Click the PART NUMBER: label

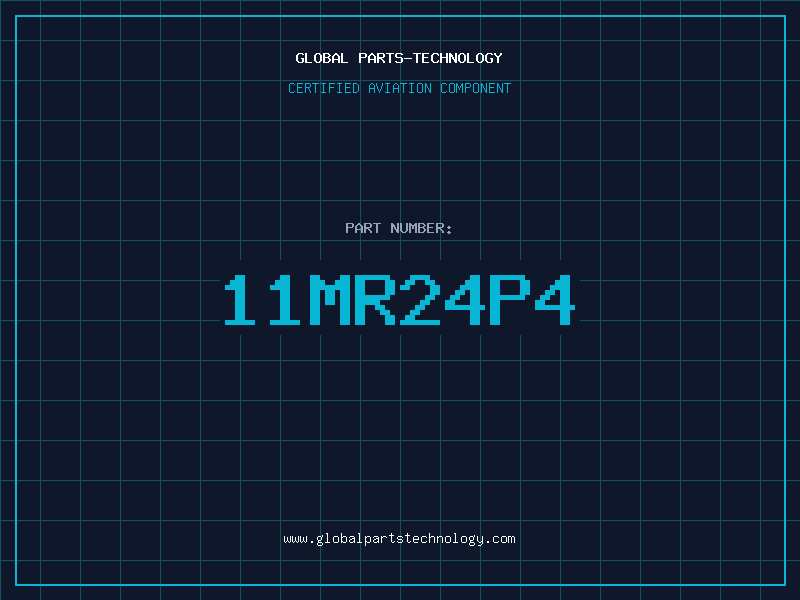[398, 228]
